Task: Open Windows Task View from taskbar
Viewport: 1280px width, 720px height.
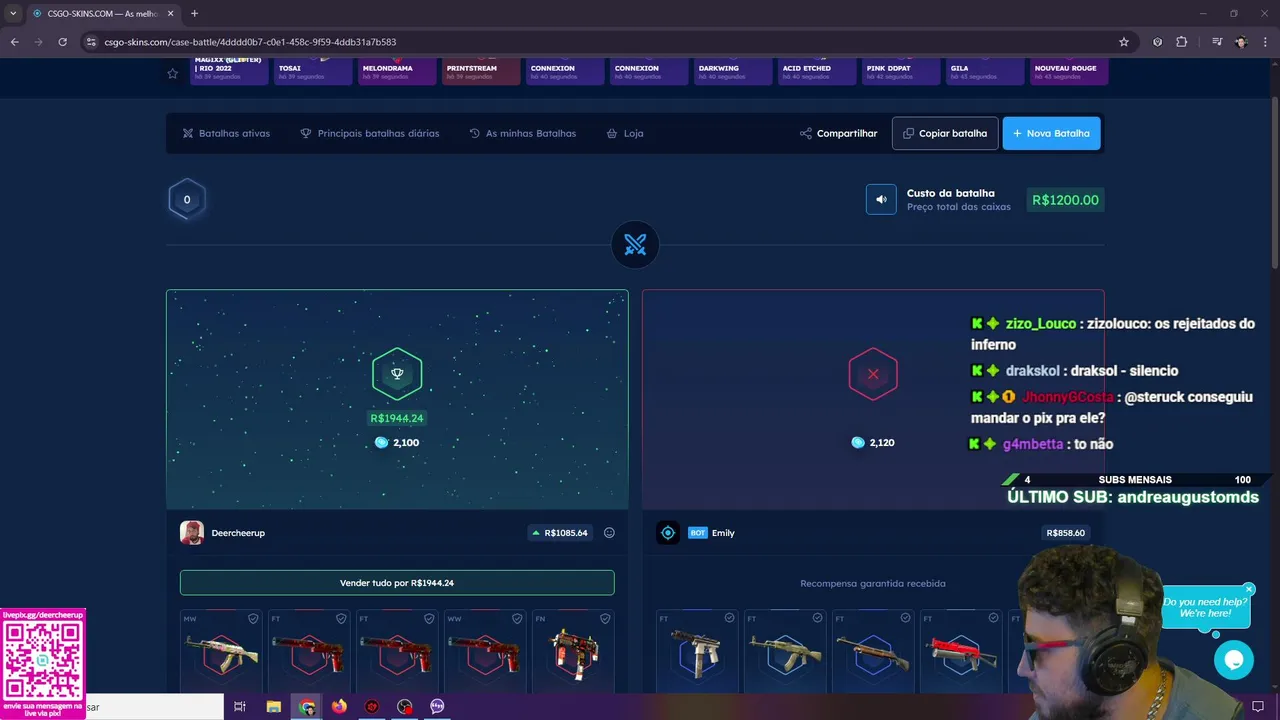Action: pos(240,707)
